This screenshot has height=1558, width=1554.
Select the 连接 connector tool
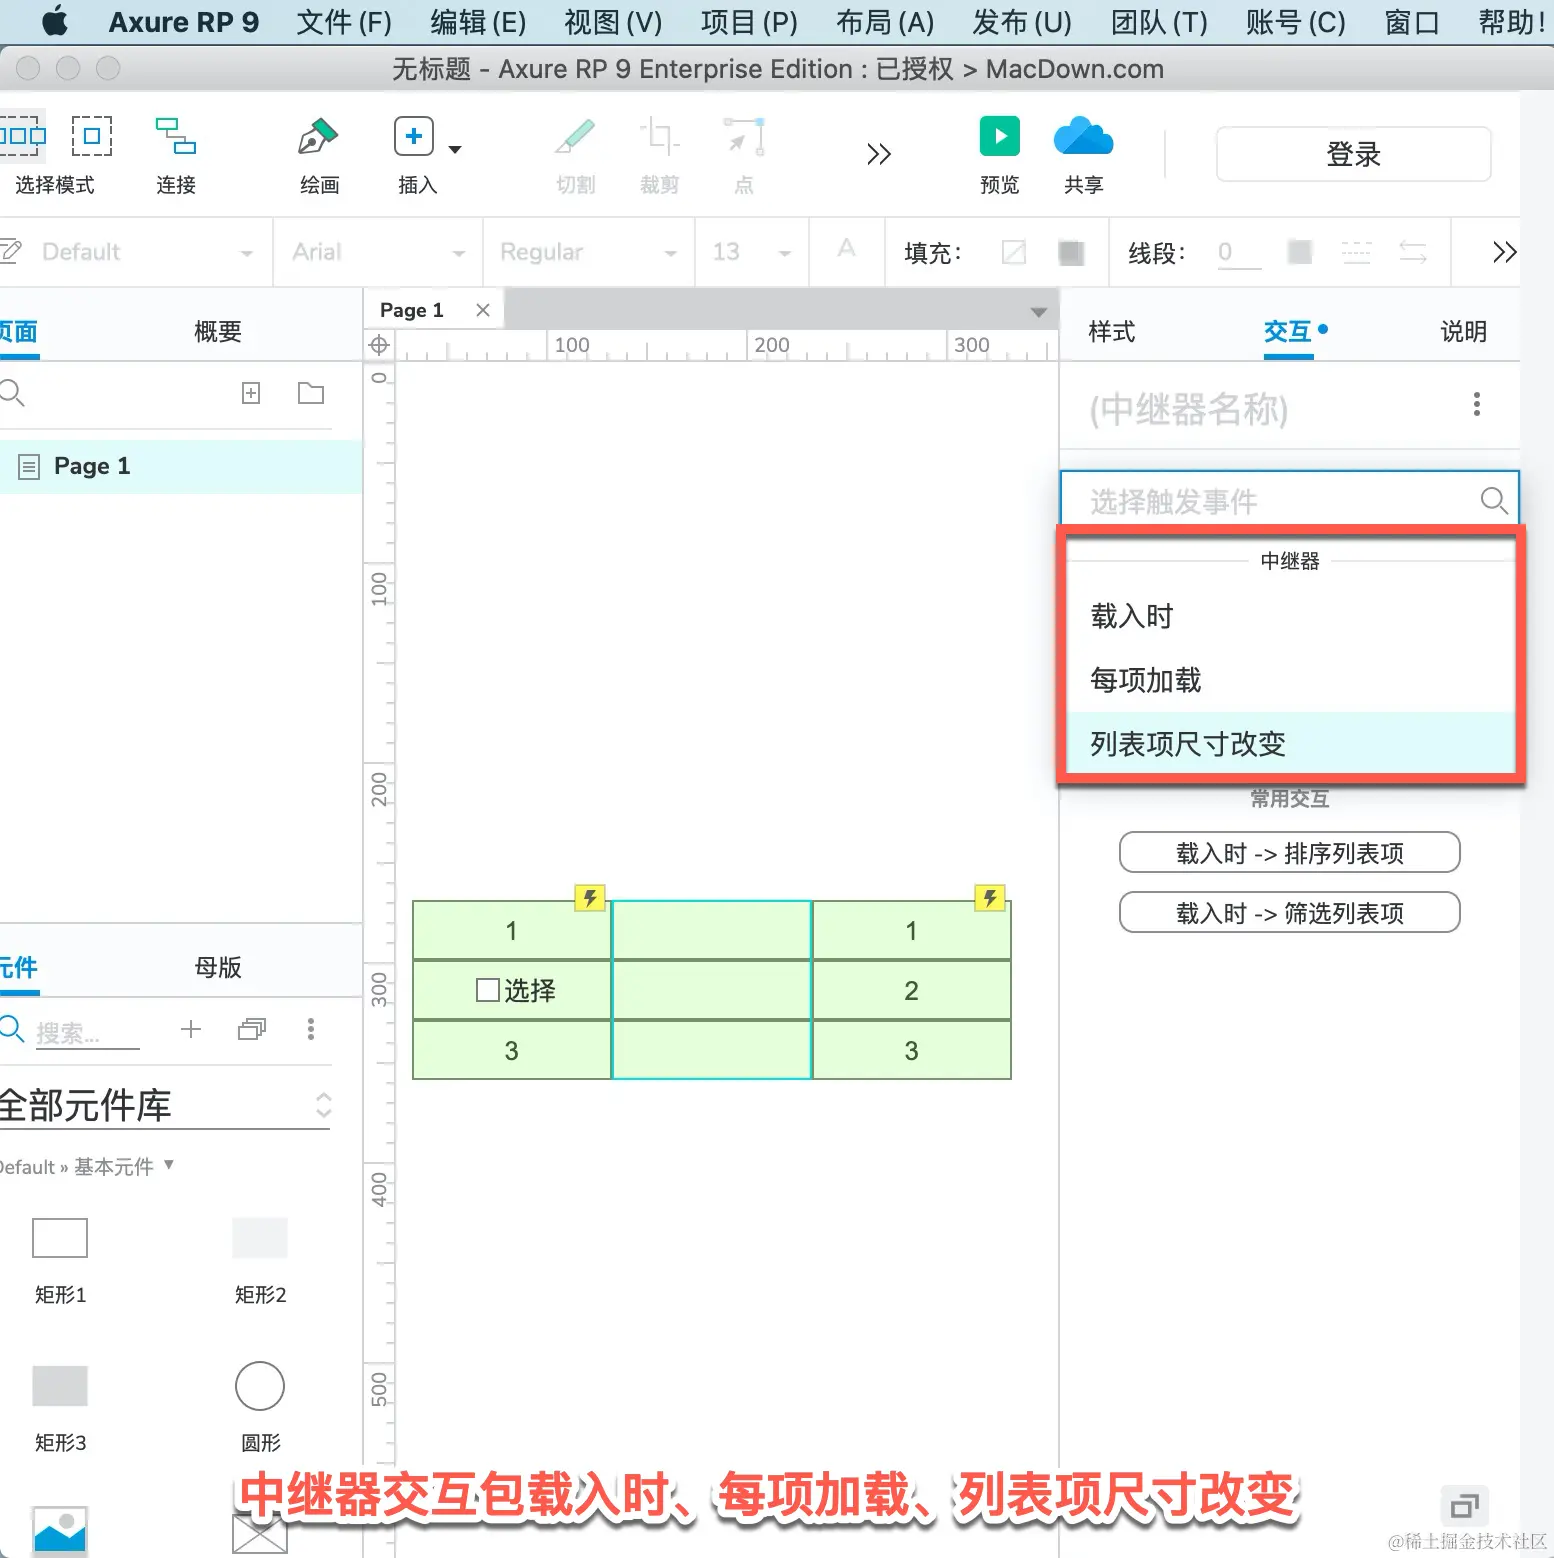(176, 155)
